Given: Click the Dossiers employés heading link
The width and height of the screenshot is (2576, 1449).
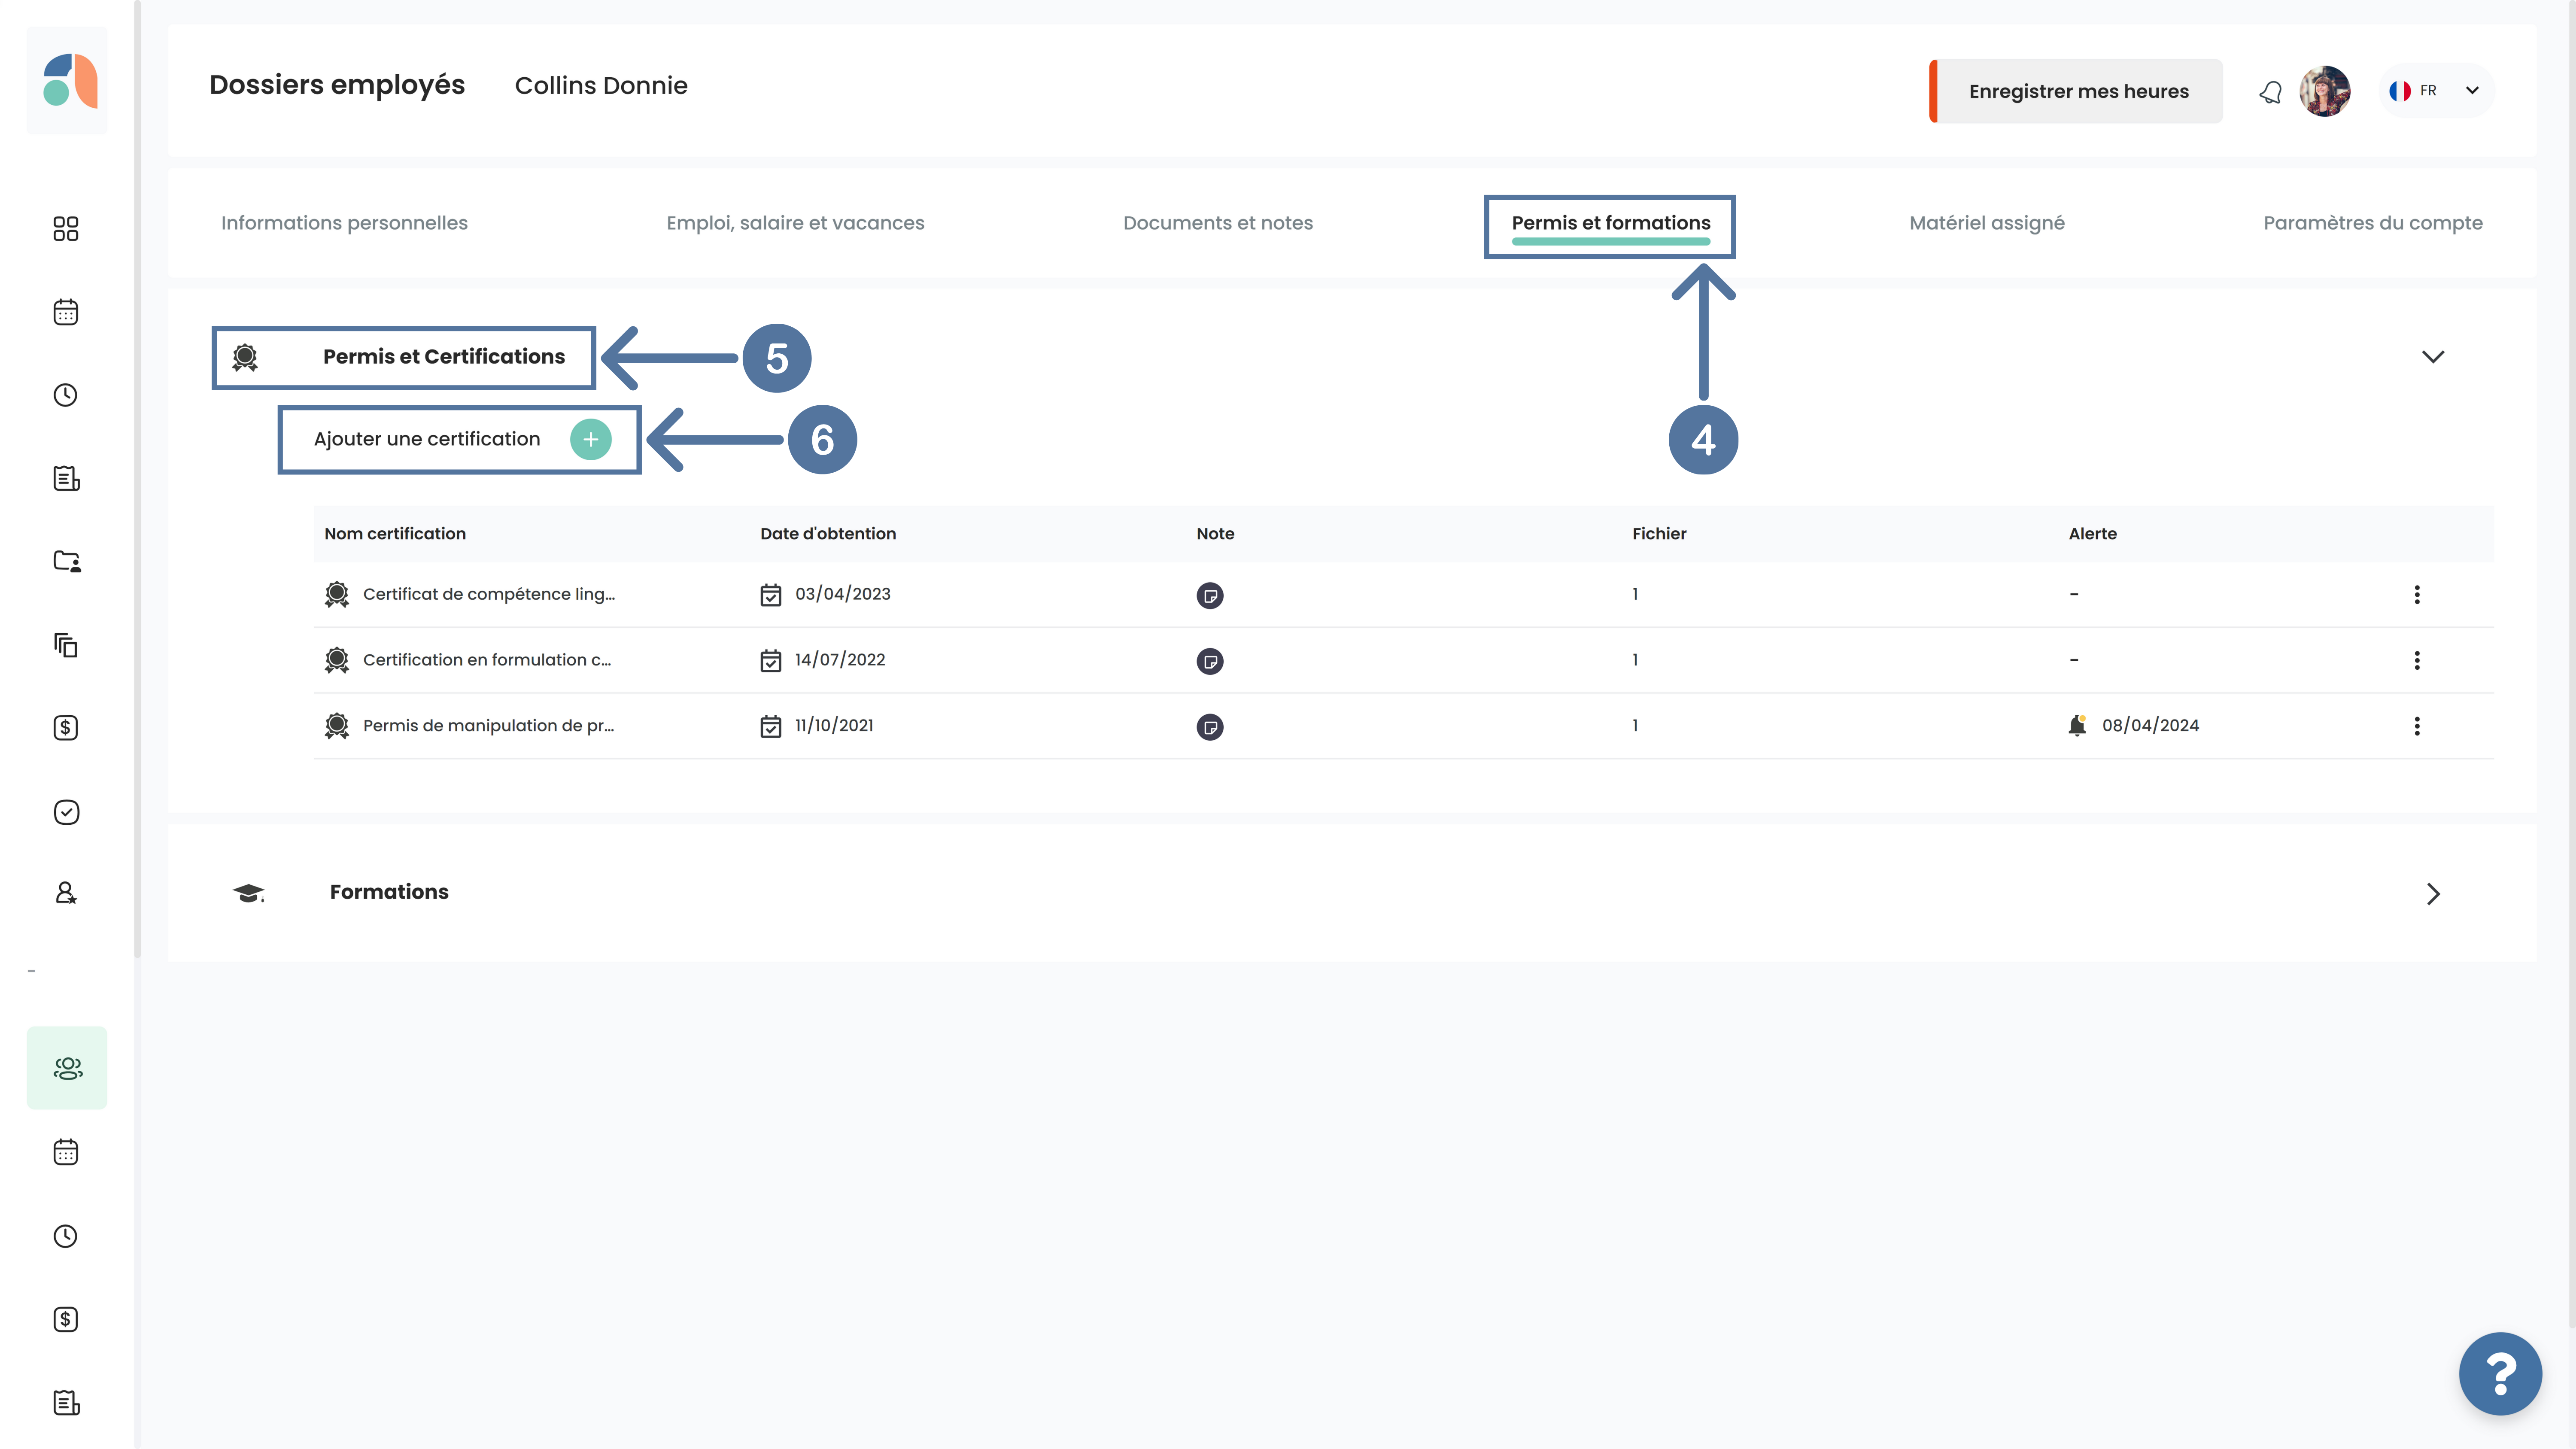Looking at the screenshot, I should 337,85.
